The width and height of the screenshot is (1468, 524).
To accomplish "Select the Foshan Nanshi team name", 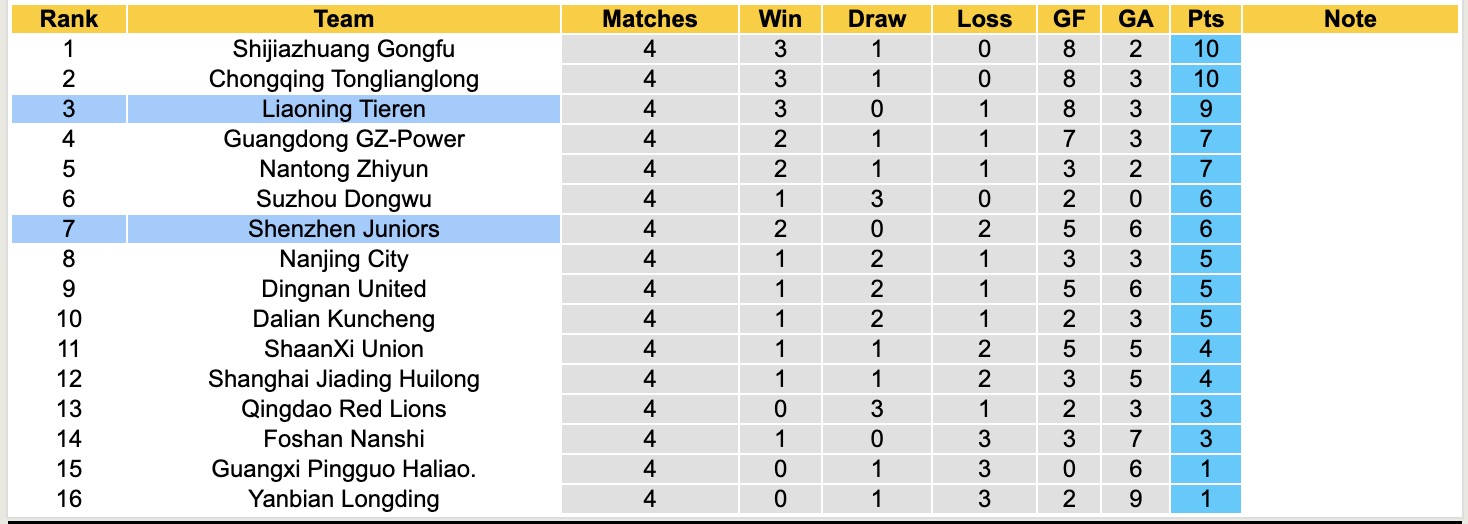I will pyautogui.click(x=344, y=439).
